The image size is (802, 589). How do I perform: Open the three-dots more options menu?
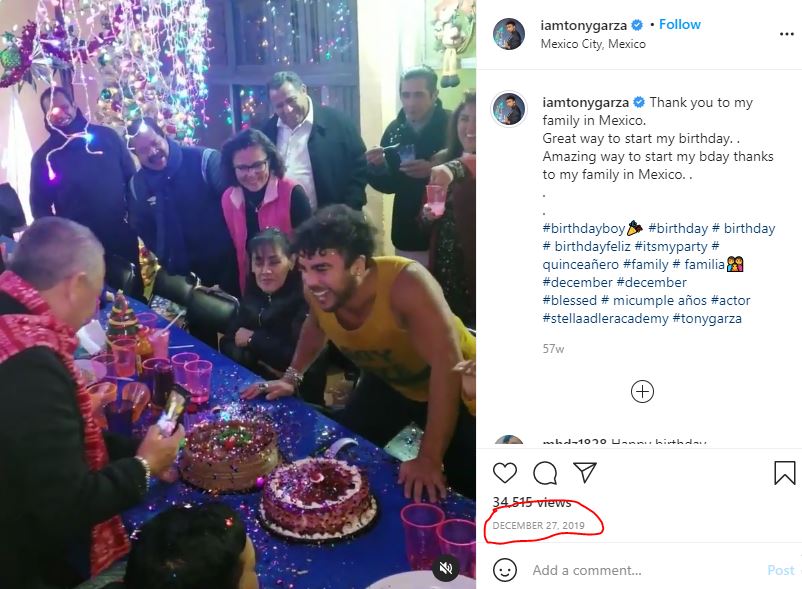787,34
